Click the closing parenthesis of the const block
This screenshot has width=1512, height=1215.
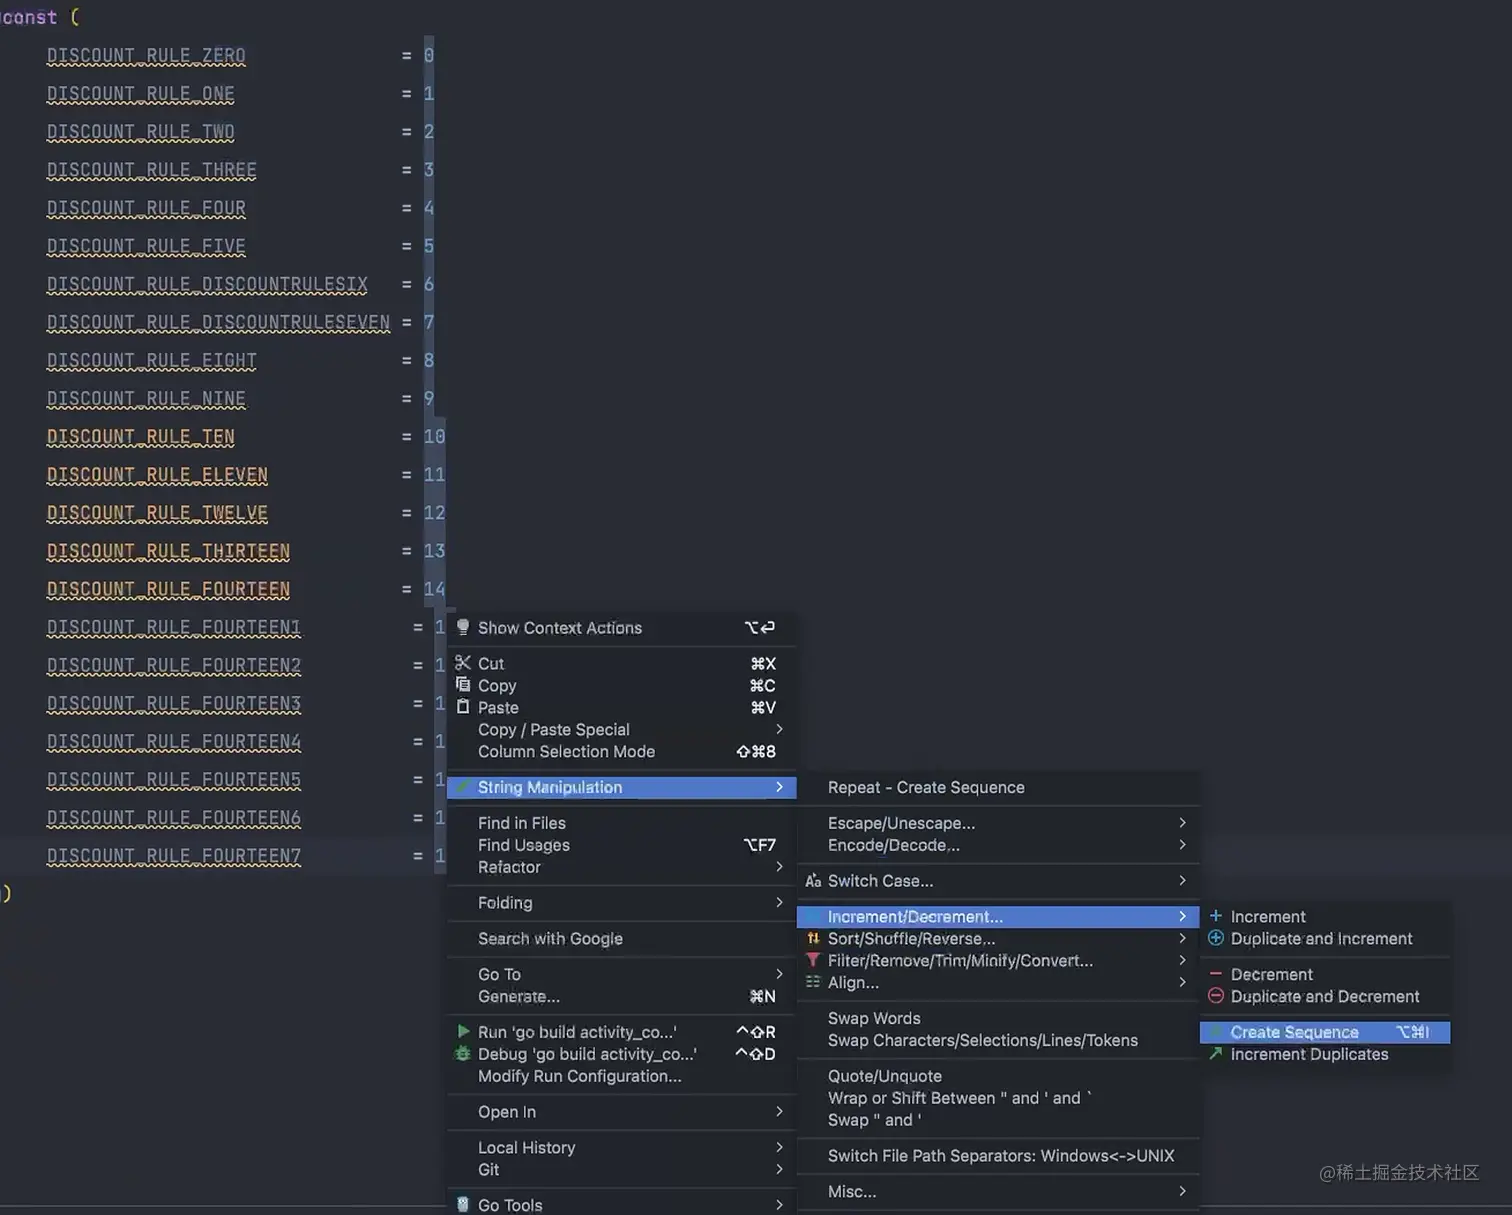pos(6,893)
